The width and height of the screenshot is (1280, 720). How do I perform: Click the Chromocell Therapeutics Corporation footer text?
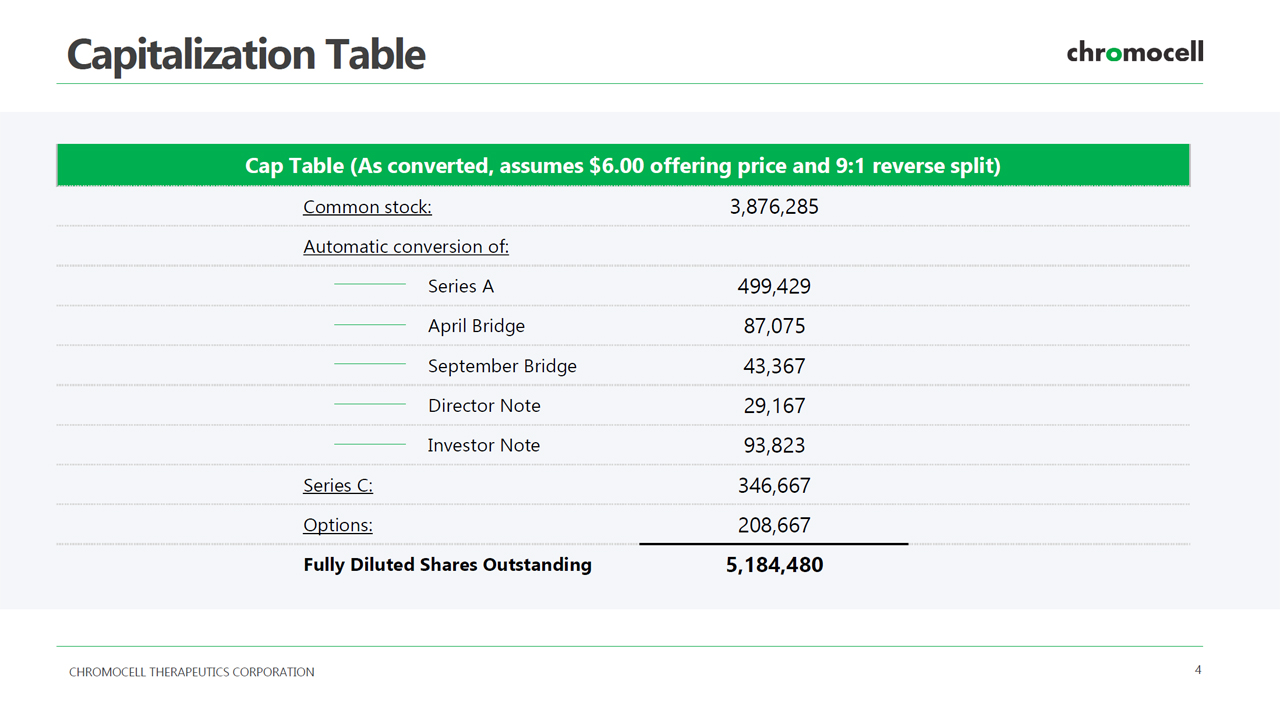(x=192, y=672)
